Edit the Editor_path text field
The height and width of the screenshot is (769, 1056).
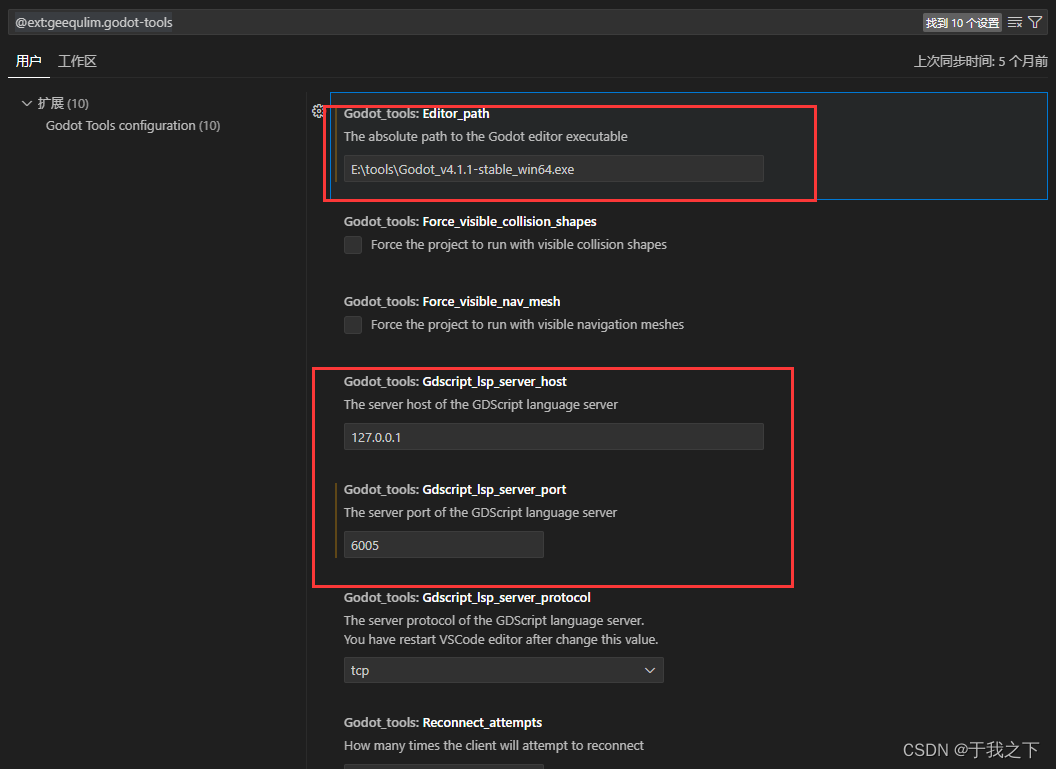coord(554,168)
